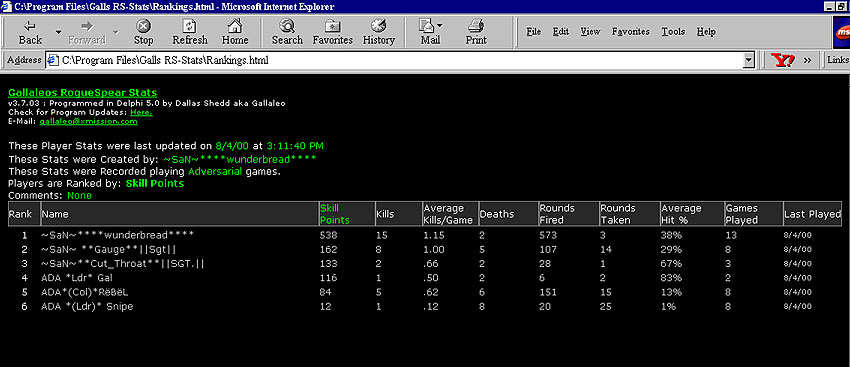Click the Forward toolbar button

click(x=87, y=33)
